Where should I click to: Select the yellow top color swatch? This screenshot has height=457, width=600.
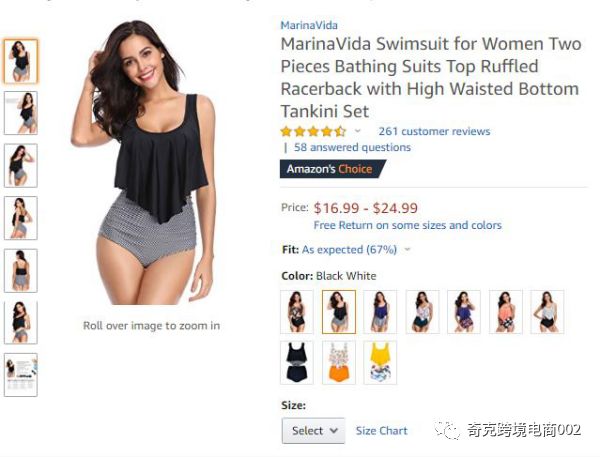click(x=380, y=362)
